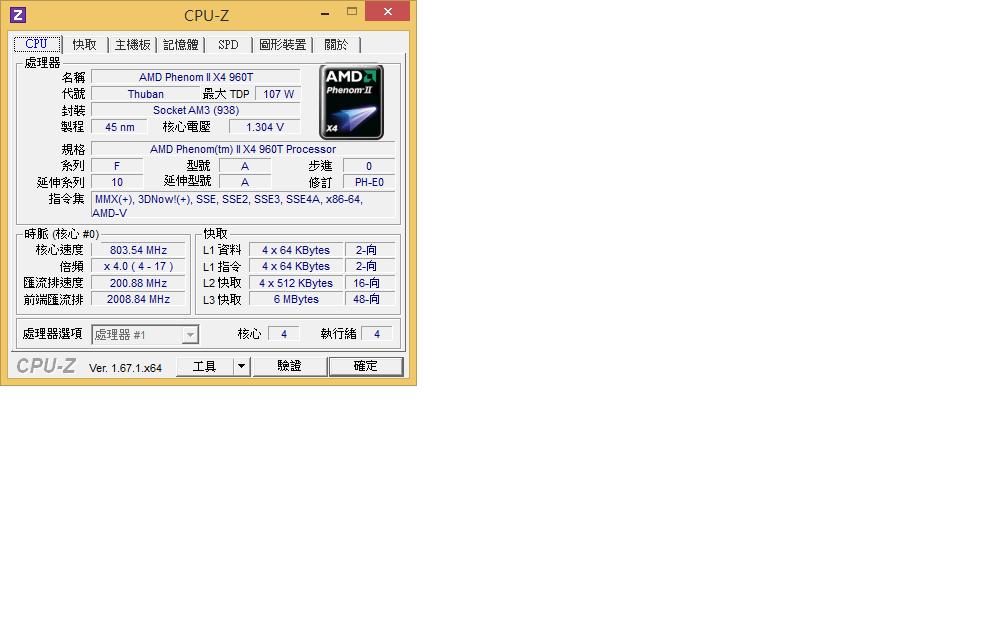The height and width of the screenshot is (630, 1008).
Task: Open the 主機板 tab
Action: point(132,44)
